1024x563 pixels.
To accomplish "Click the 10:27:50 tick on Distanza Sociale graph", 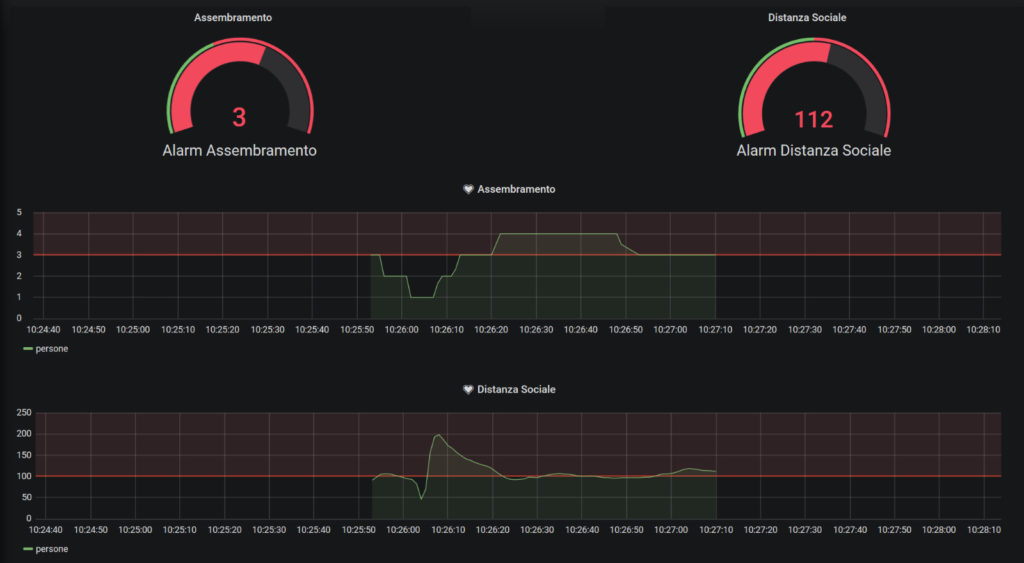I will click(x=895, y=530).
